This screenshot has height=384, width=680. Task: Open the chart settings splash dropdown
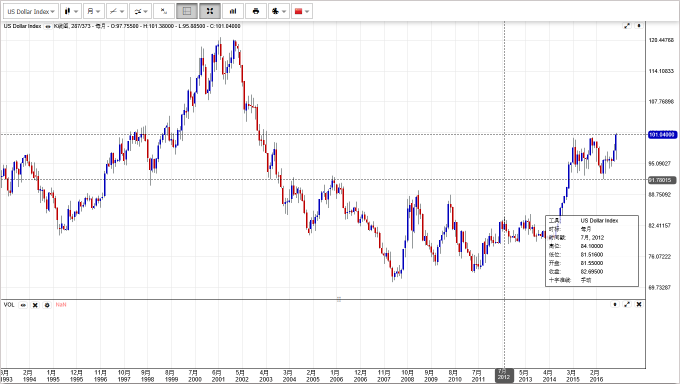(279, 11)
